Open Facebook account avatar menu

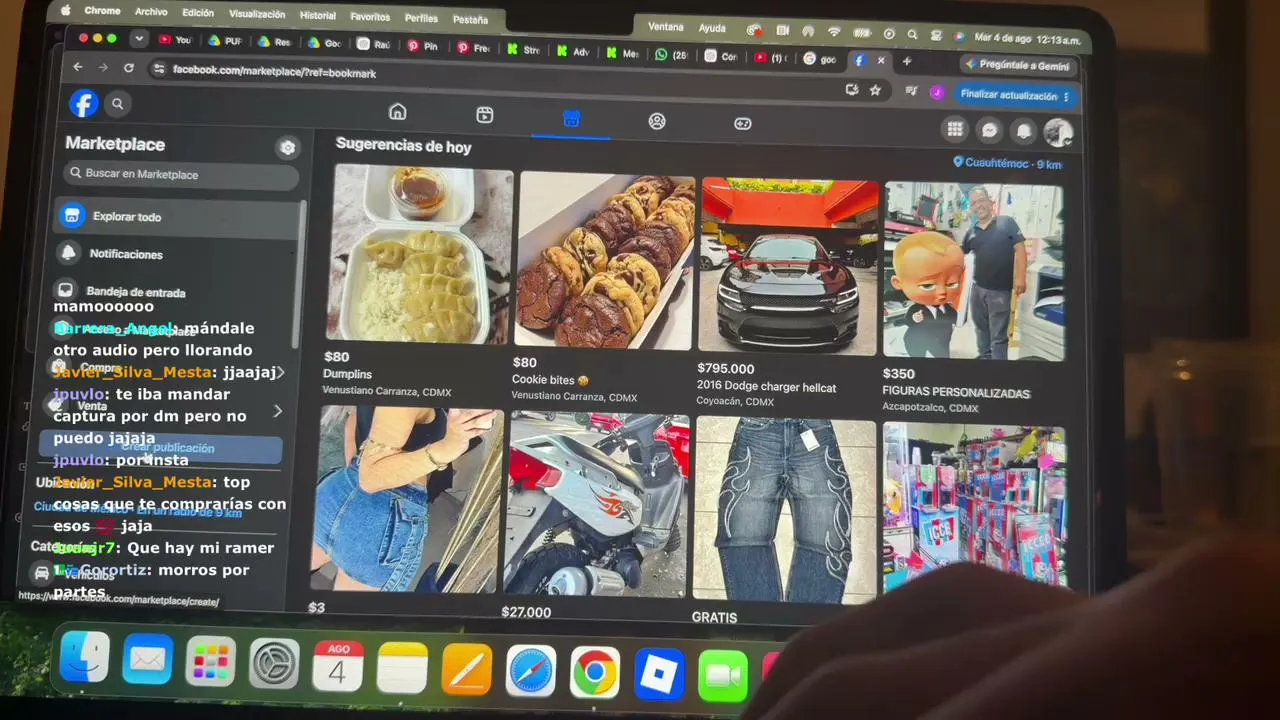tap(1058, 132)
